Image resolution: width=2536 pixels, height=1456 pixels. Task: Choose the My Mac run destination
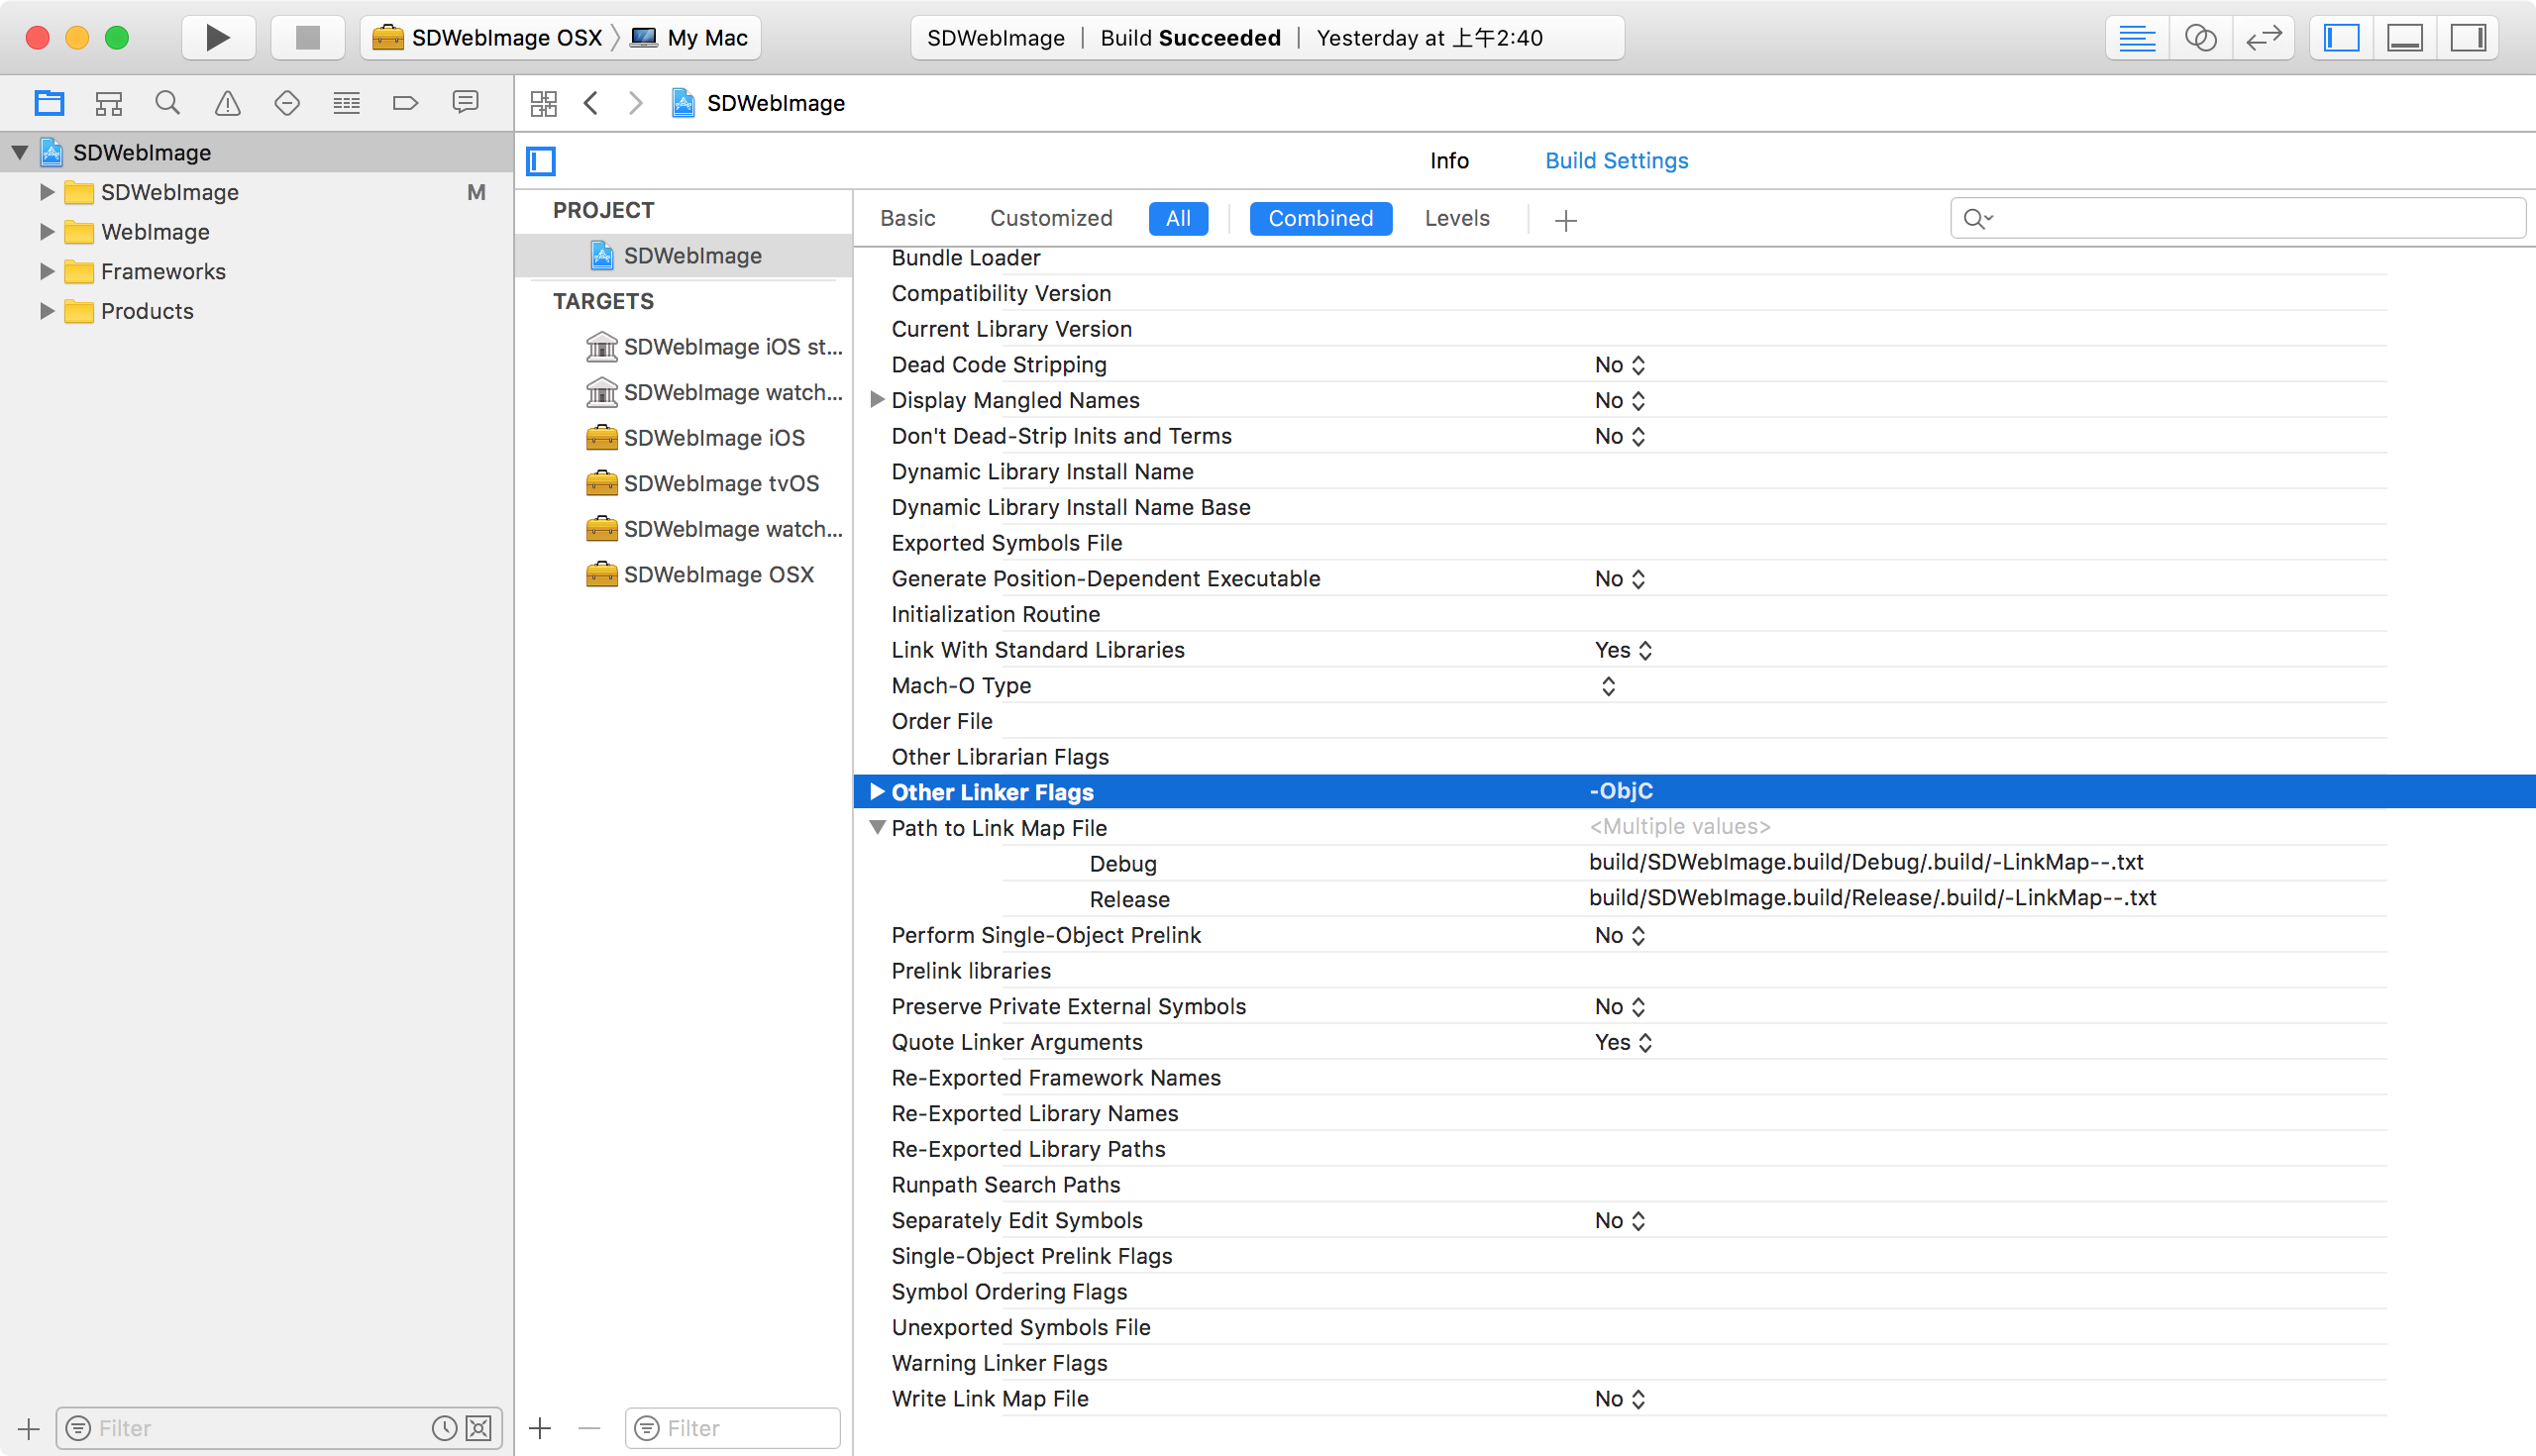pyautogui.click(x=690, y=38)
